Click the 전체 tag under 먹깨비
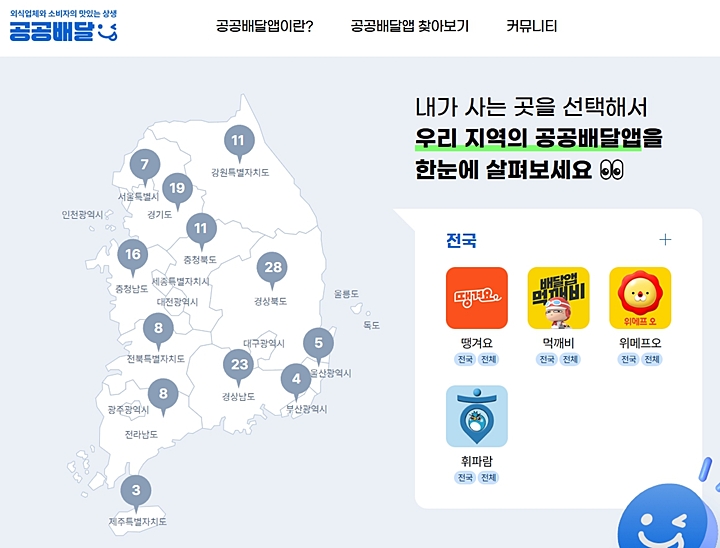Image resolution: width=720 pixels, height=548 pixels. [x=570, y=359]
